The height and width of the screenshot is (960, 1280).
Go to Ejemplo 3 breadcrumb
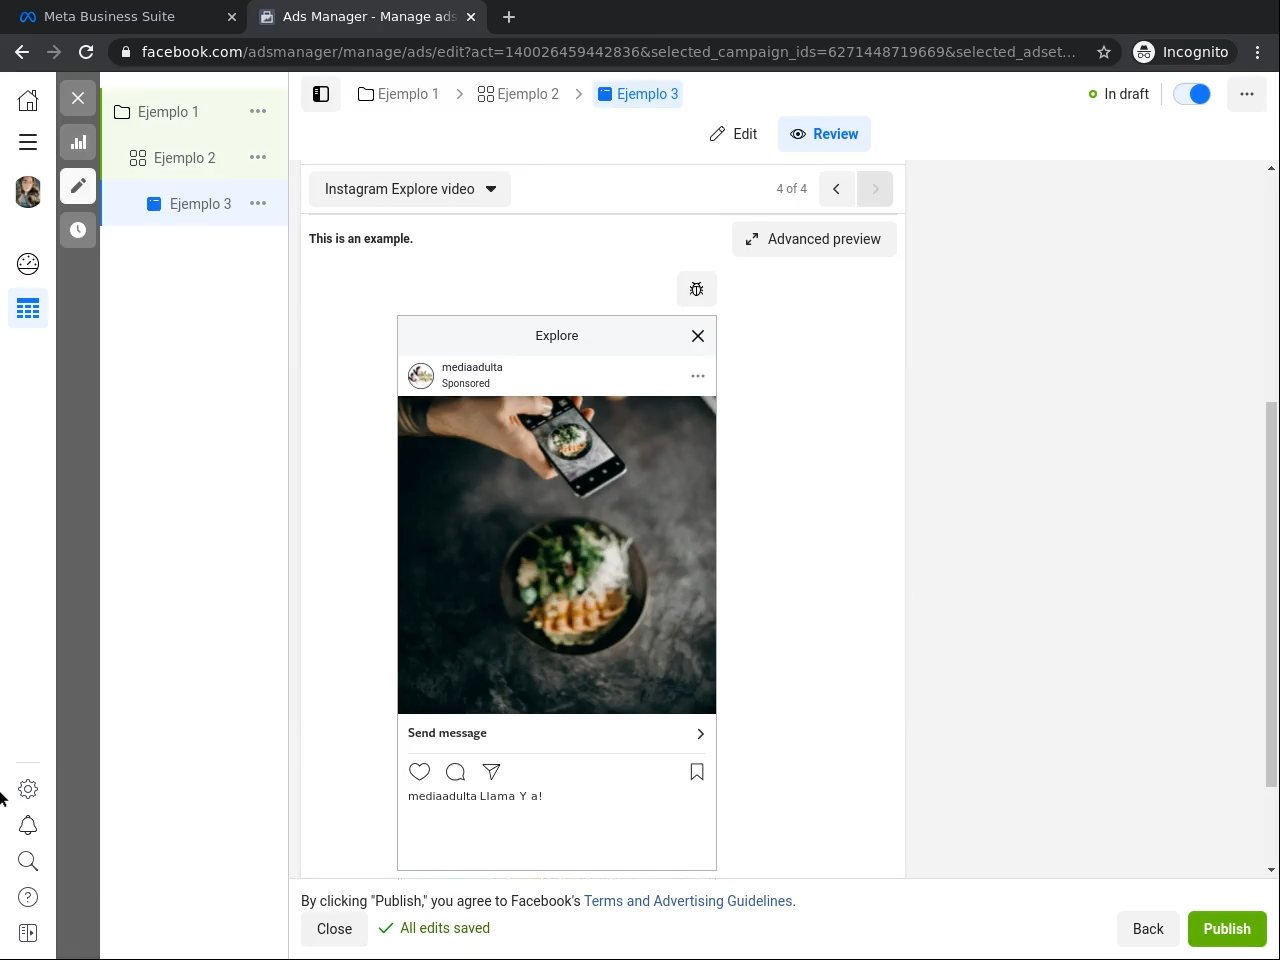click(638, 94)
